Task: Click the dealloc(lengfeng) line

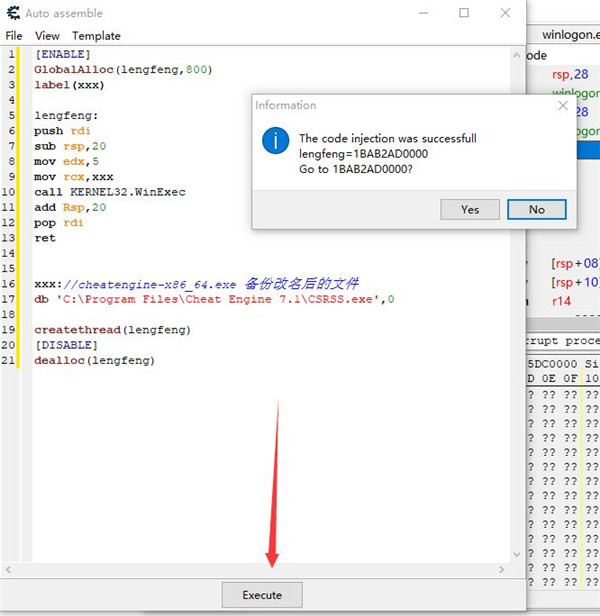Action: click(x=95, y=361)
